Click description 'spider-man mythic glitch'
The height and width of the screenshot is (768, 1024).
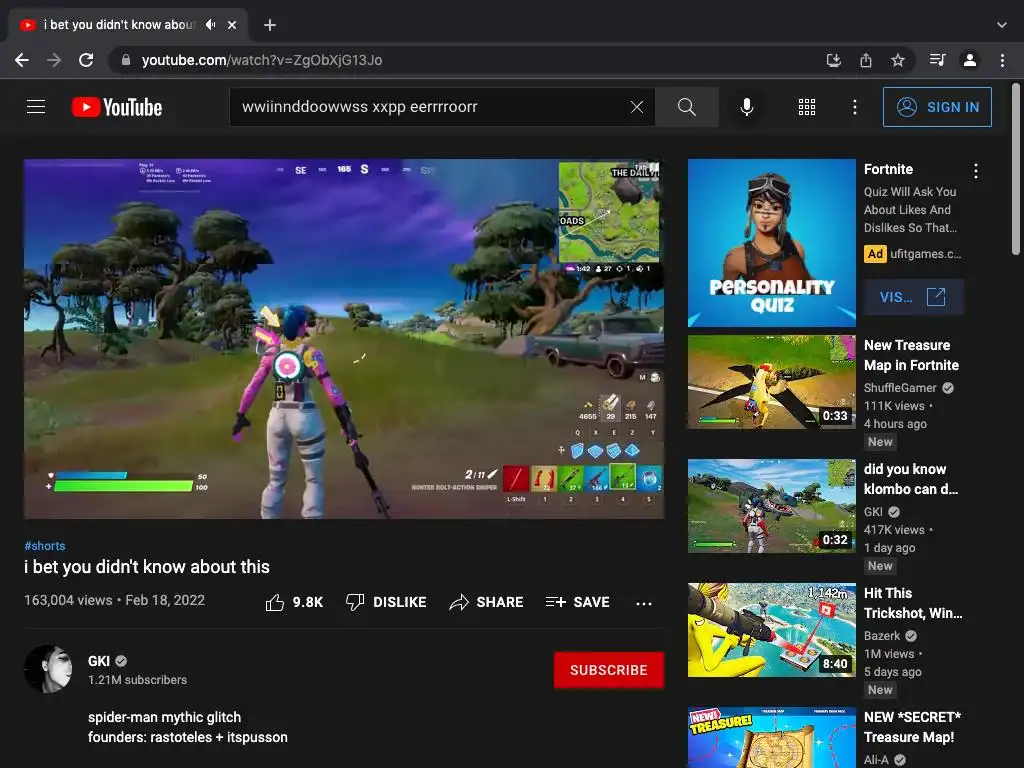click(165, 717)
